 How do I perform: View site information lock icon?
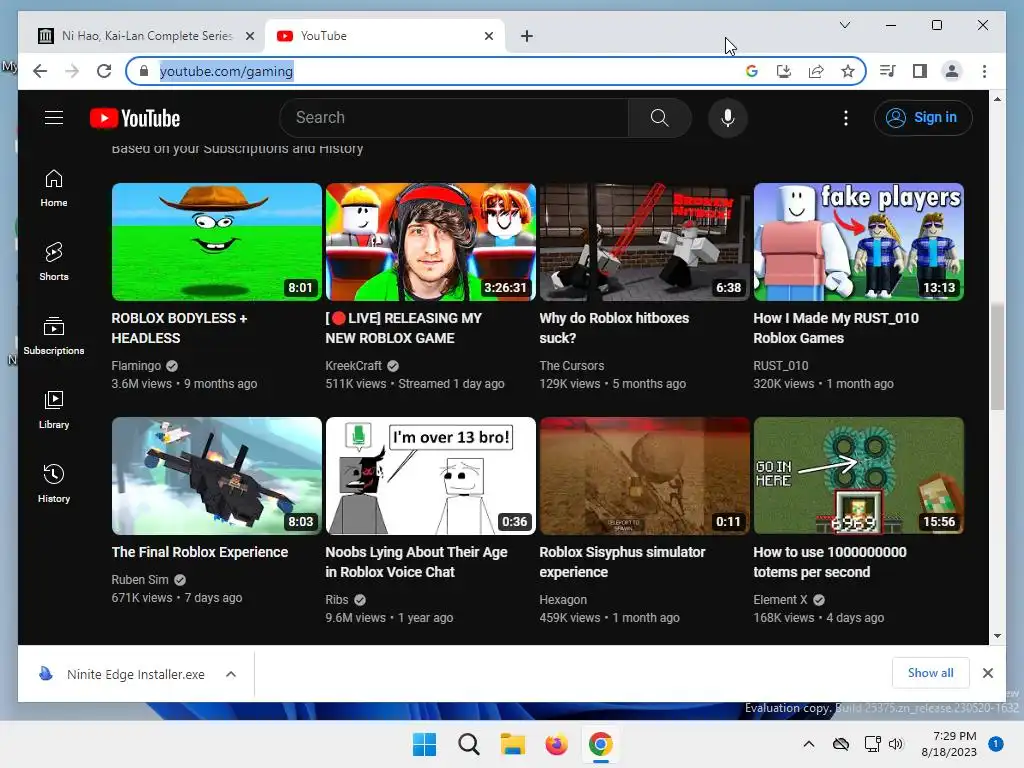[x=144, y=71]
